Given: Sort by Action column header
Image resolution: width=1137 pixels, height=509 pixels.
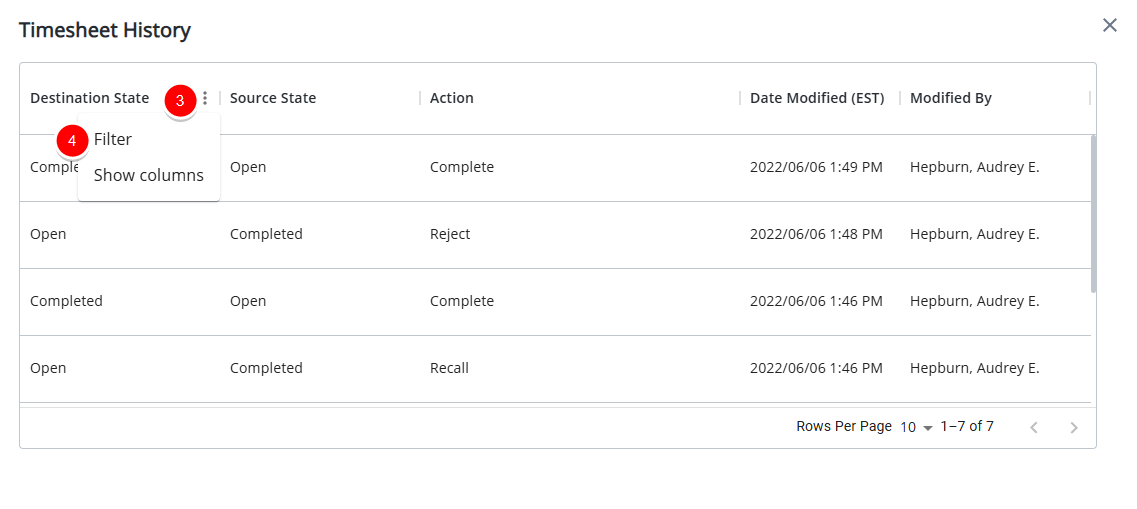Looking at the screenshot, I should point(452,98).
